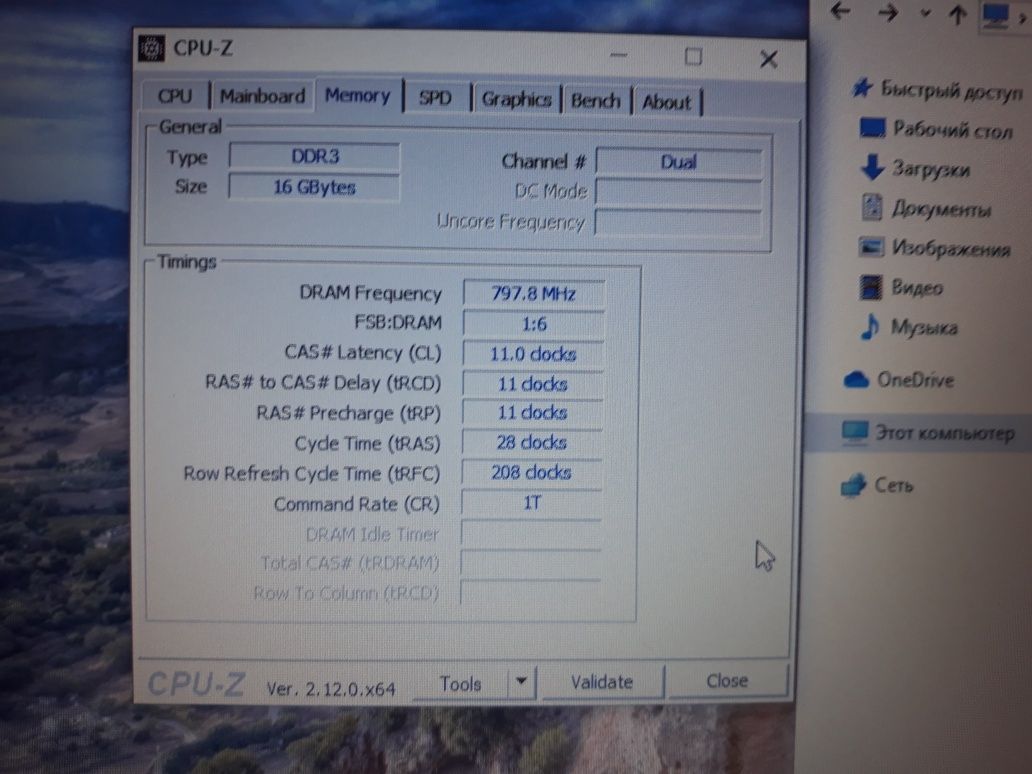
Task: Close CPU-Z with the X button
Action: point(768,59)
